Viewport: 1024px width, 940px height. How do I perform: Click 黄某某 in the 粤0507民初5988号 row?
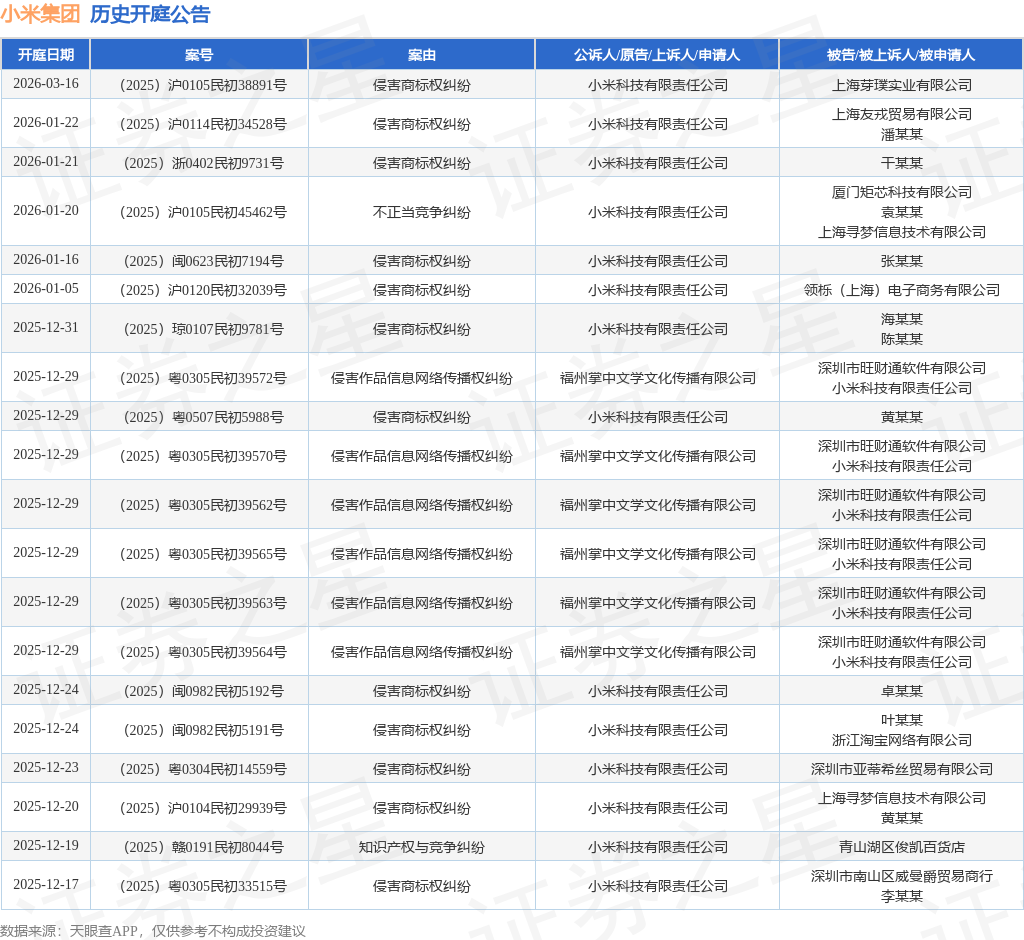click(x=902, y=417)
